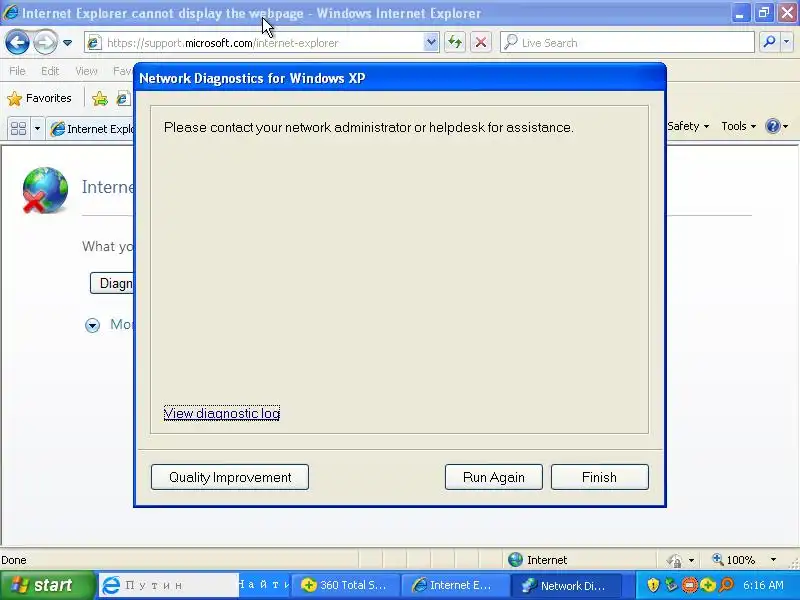The width and height of the screenshot is (800, 600).
Task: Click the orange magnifier tray icon
Action: (726, 585)
